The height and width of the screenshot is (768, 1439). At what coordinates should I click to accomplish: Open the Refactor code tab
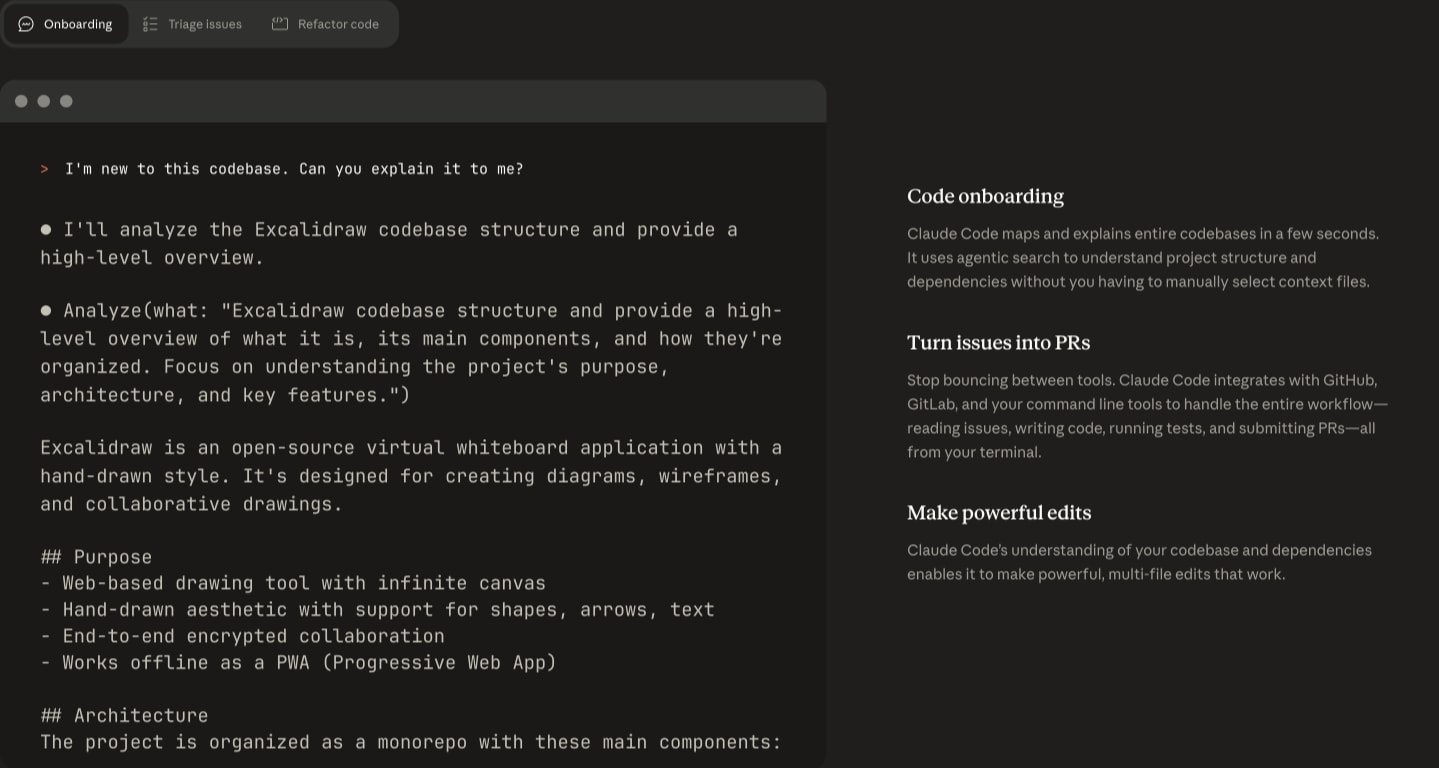[325, 24]
